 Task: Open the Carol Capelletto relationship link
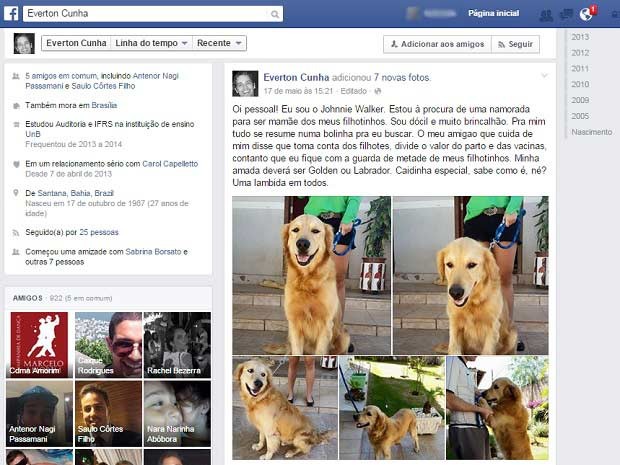(170, 163)
